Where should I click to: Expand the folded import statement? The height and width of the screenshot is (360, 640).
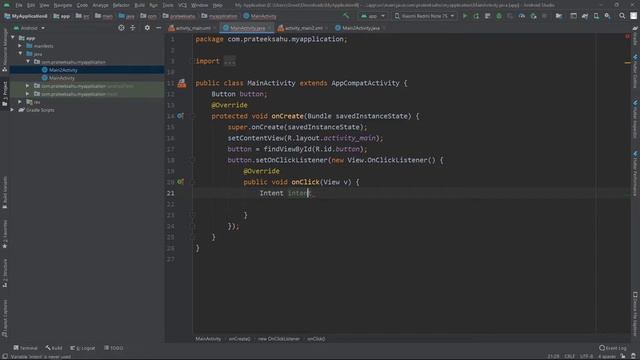pos(229,61)
